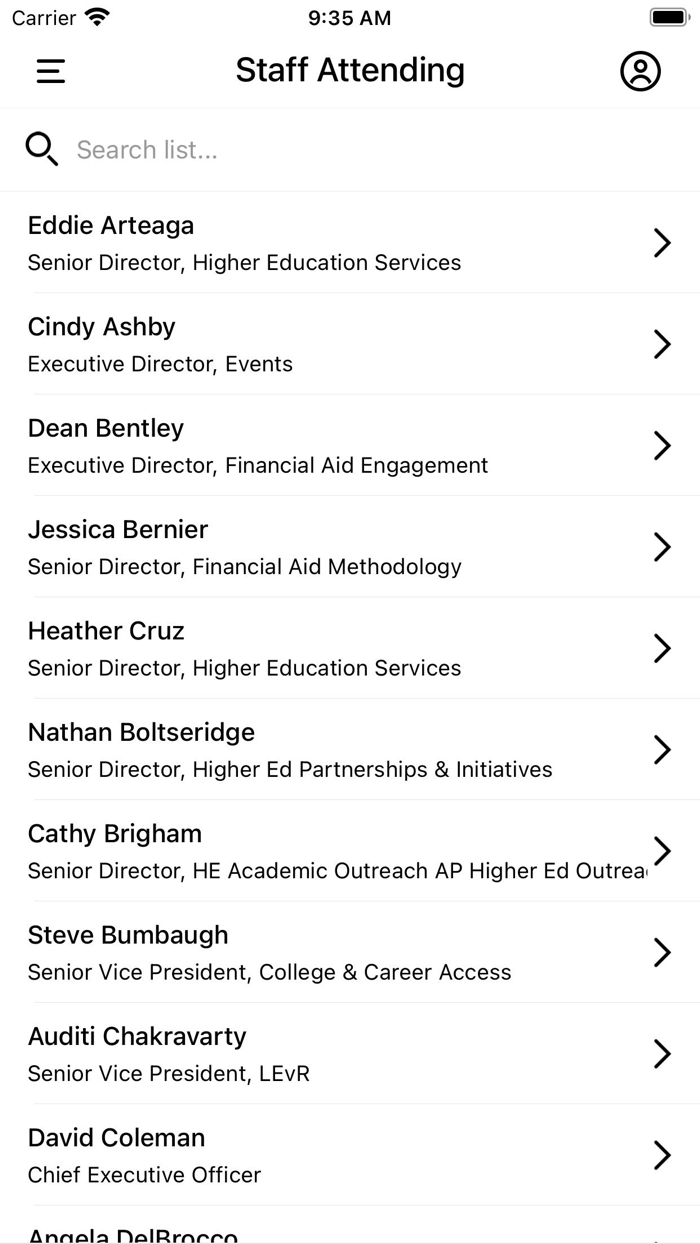Expand David Coleman's detail chevron

coord(662,1155)
